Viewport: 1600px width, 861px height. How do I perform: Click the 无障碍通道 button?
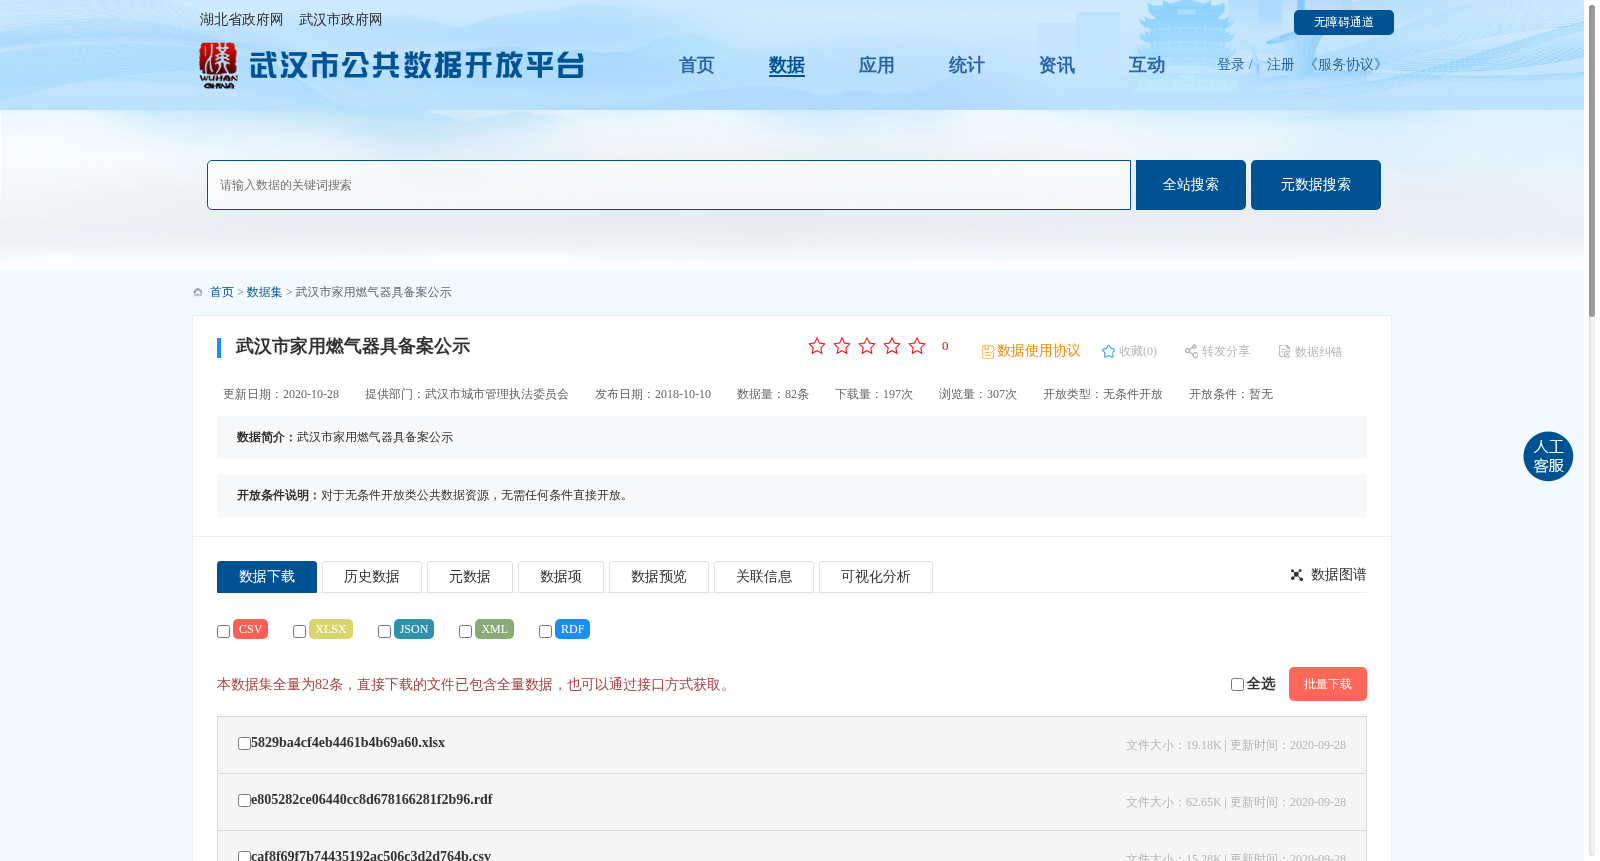[1344, 22]
